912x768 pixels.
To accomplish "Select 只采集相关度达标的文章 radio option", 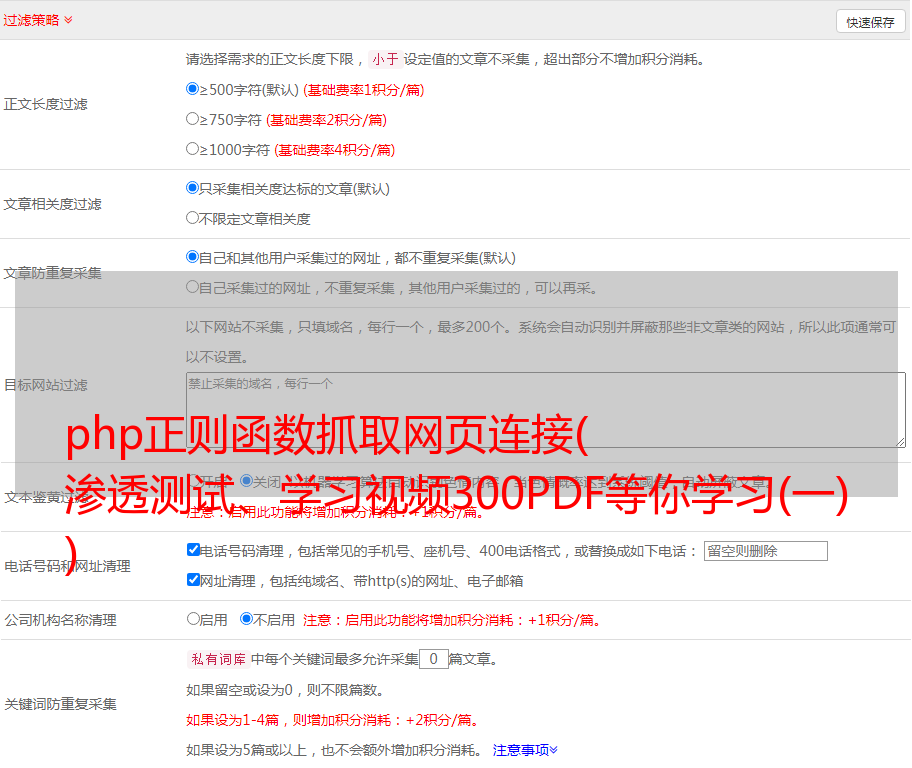I will click(192, 188).
